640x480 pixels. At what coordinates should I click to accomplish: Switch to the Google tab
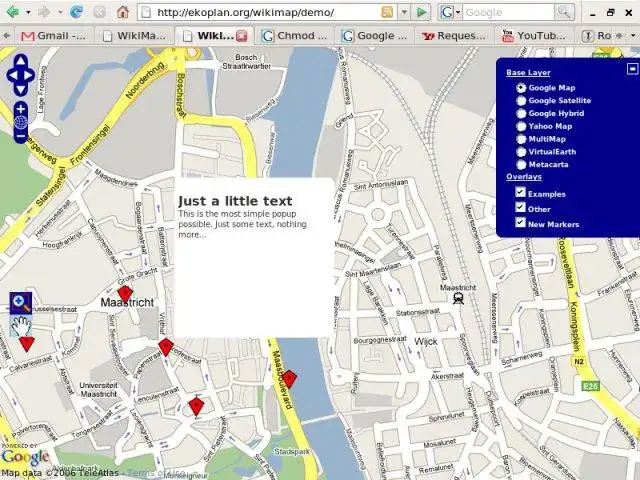(375, 36)
